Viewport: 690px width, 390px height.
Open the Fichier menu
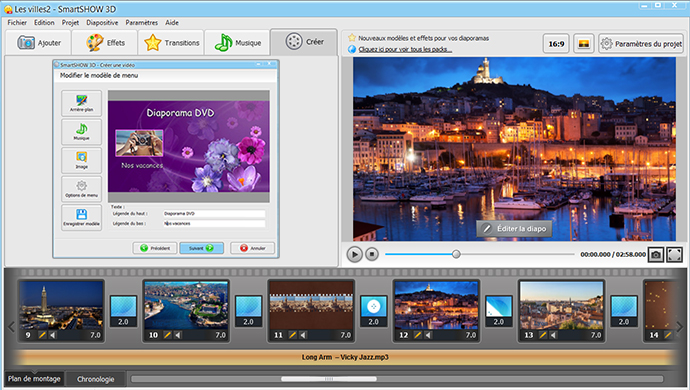17,22
